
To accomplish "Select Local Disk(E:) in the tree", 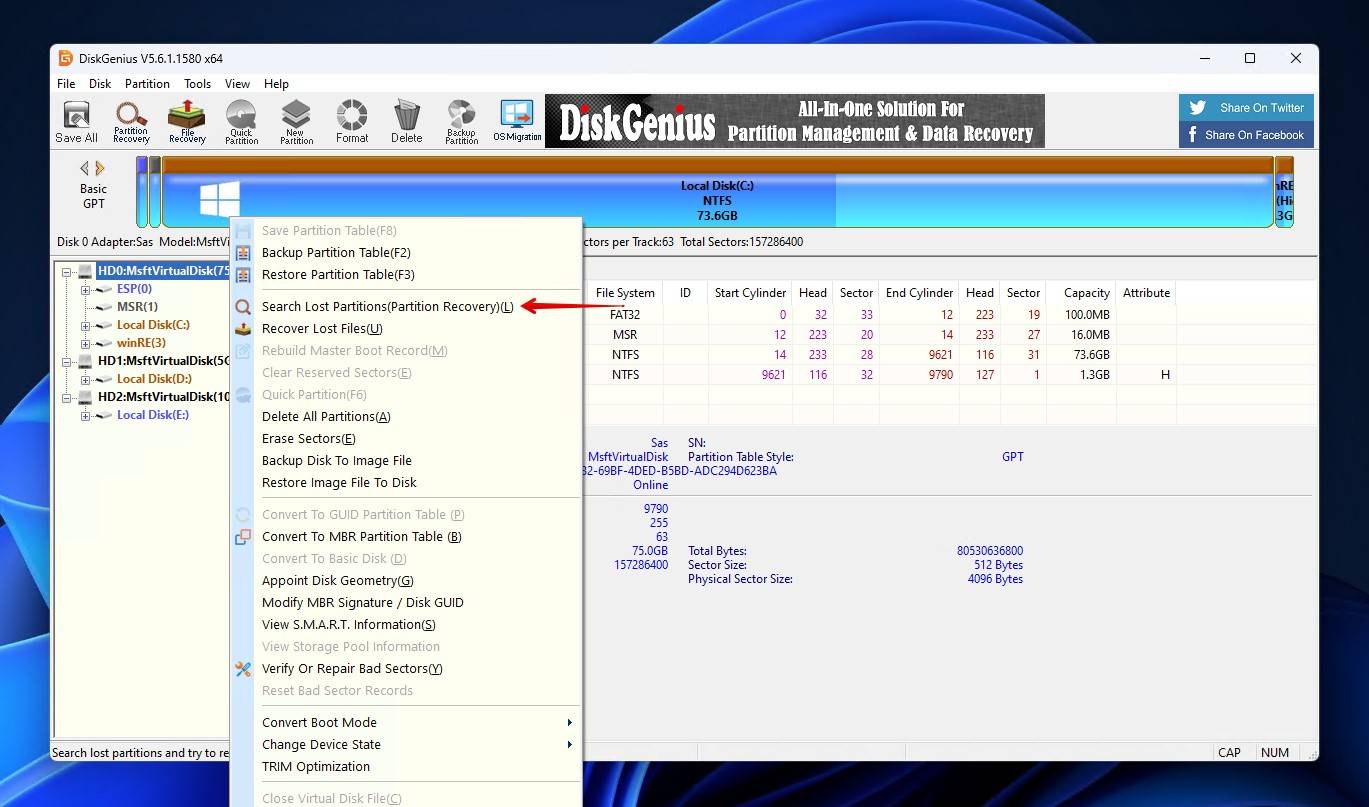I will (152, 415).
